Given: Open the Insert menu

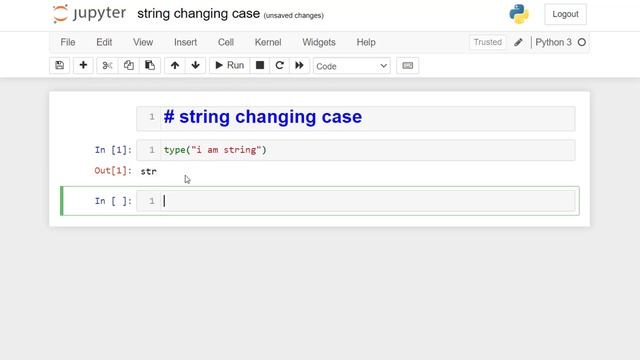Looking at the screenshot, I should [185, 42].
